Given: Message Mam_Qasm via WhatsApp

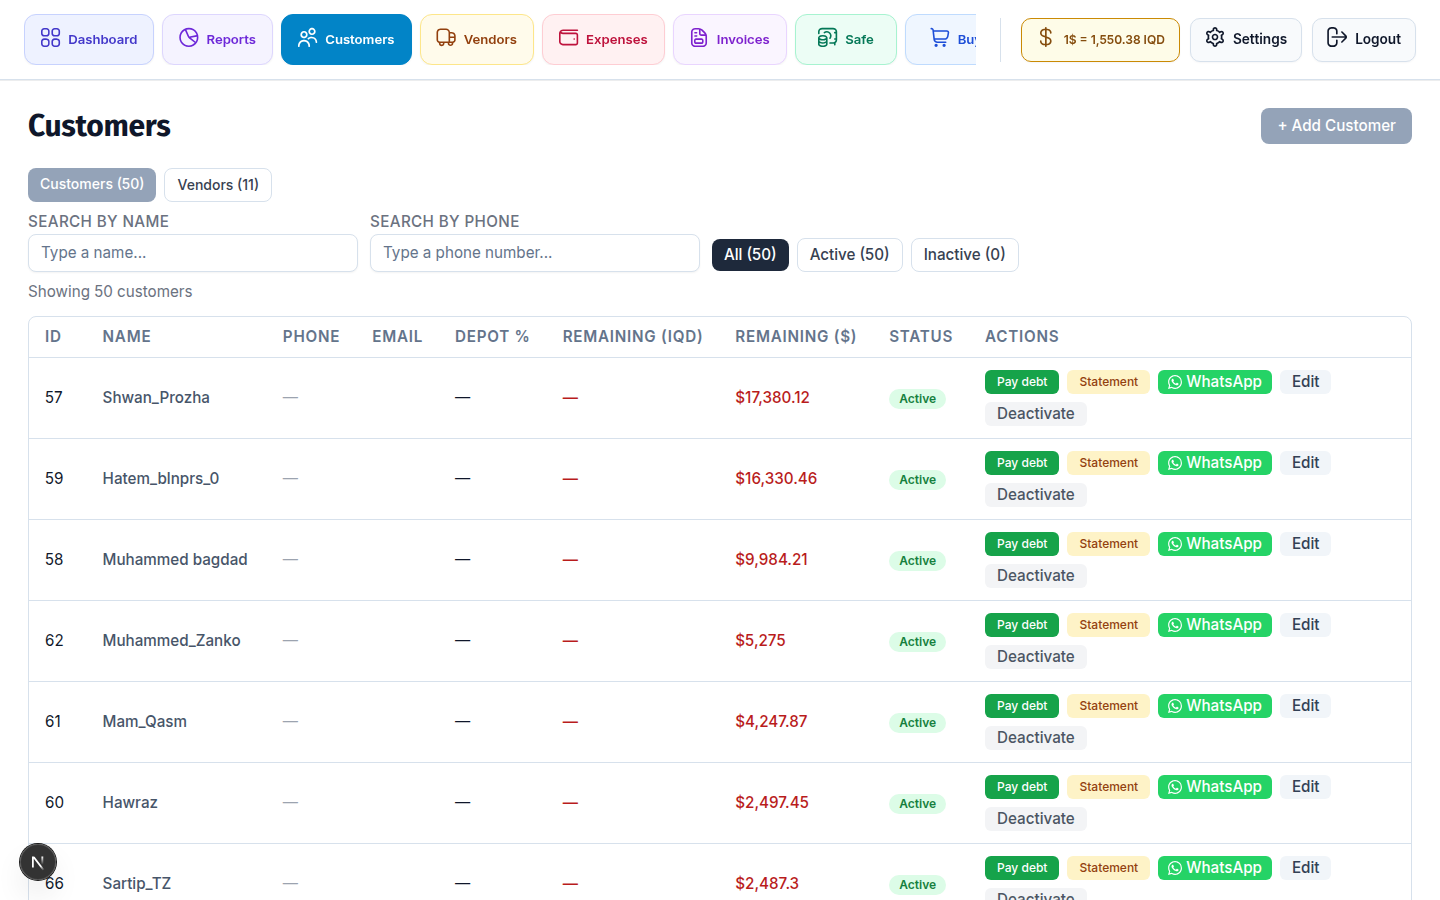Looking at the screenshot, I should pyautogui.click(x=1215, y=706).
